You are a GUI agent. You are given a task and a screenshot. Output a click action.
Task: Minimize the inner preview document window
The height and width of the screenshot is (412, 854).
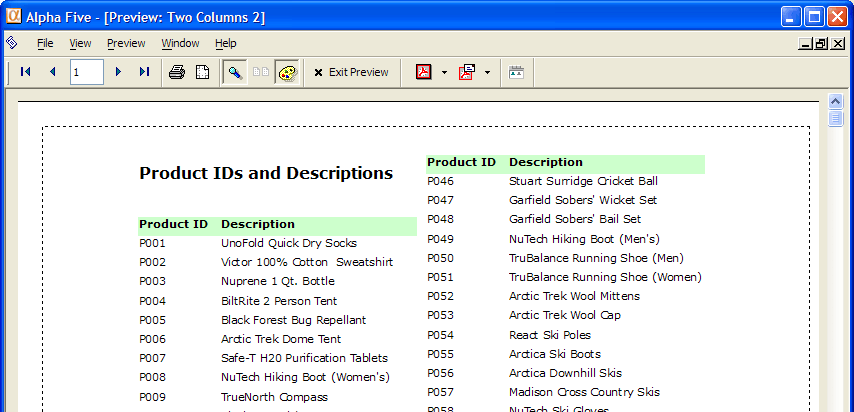pyautogui.click(x=804, y=44)
